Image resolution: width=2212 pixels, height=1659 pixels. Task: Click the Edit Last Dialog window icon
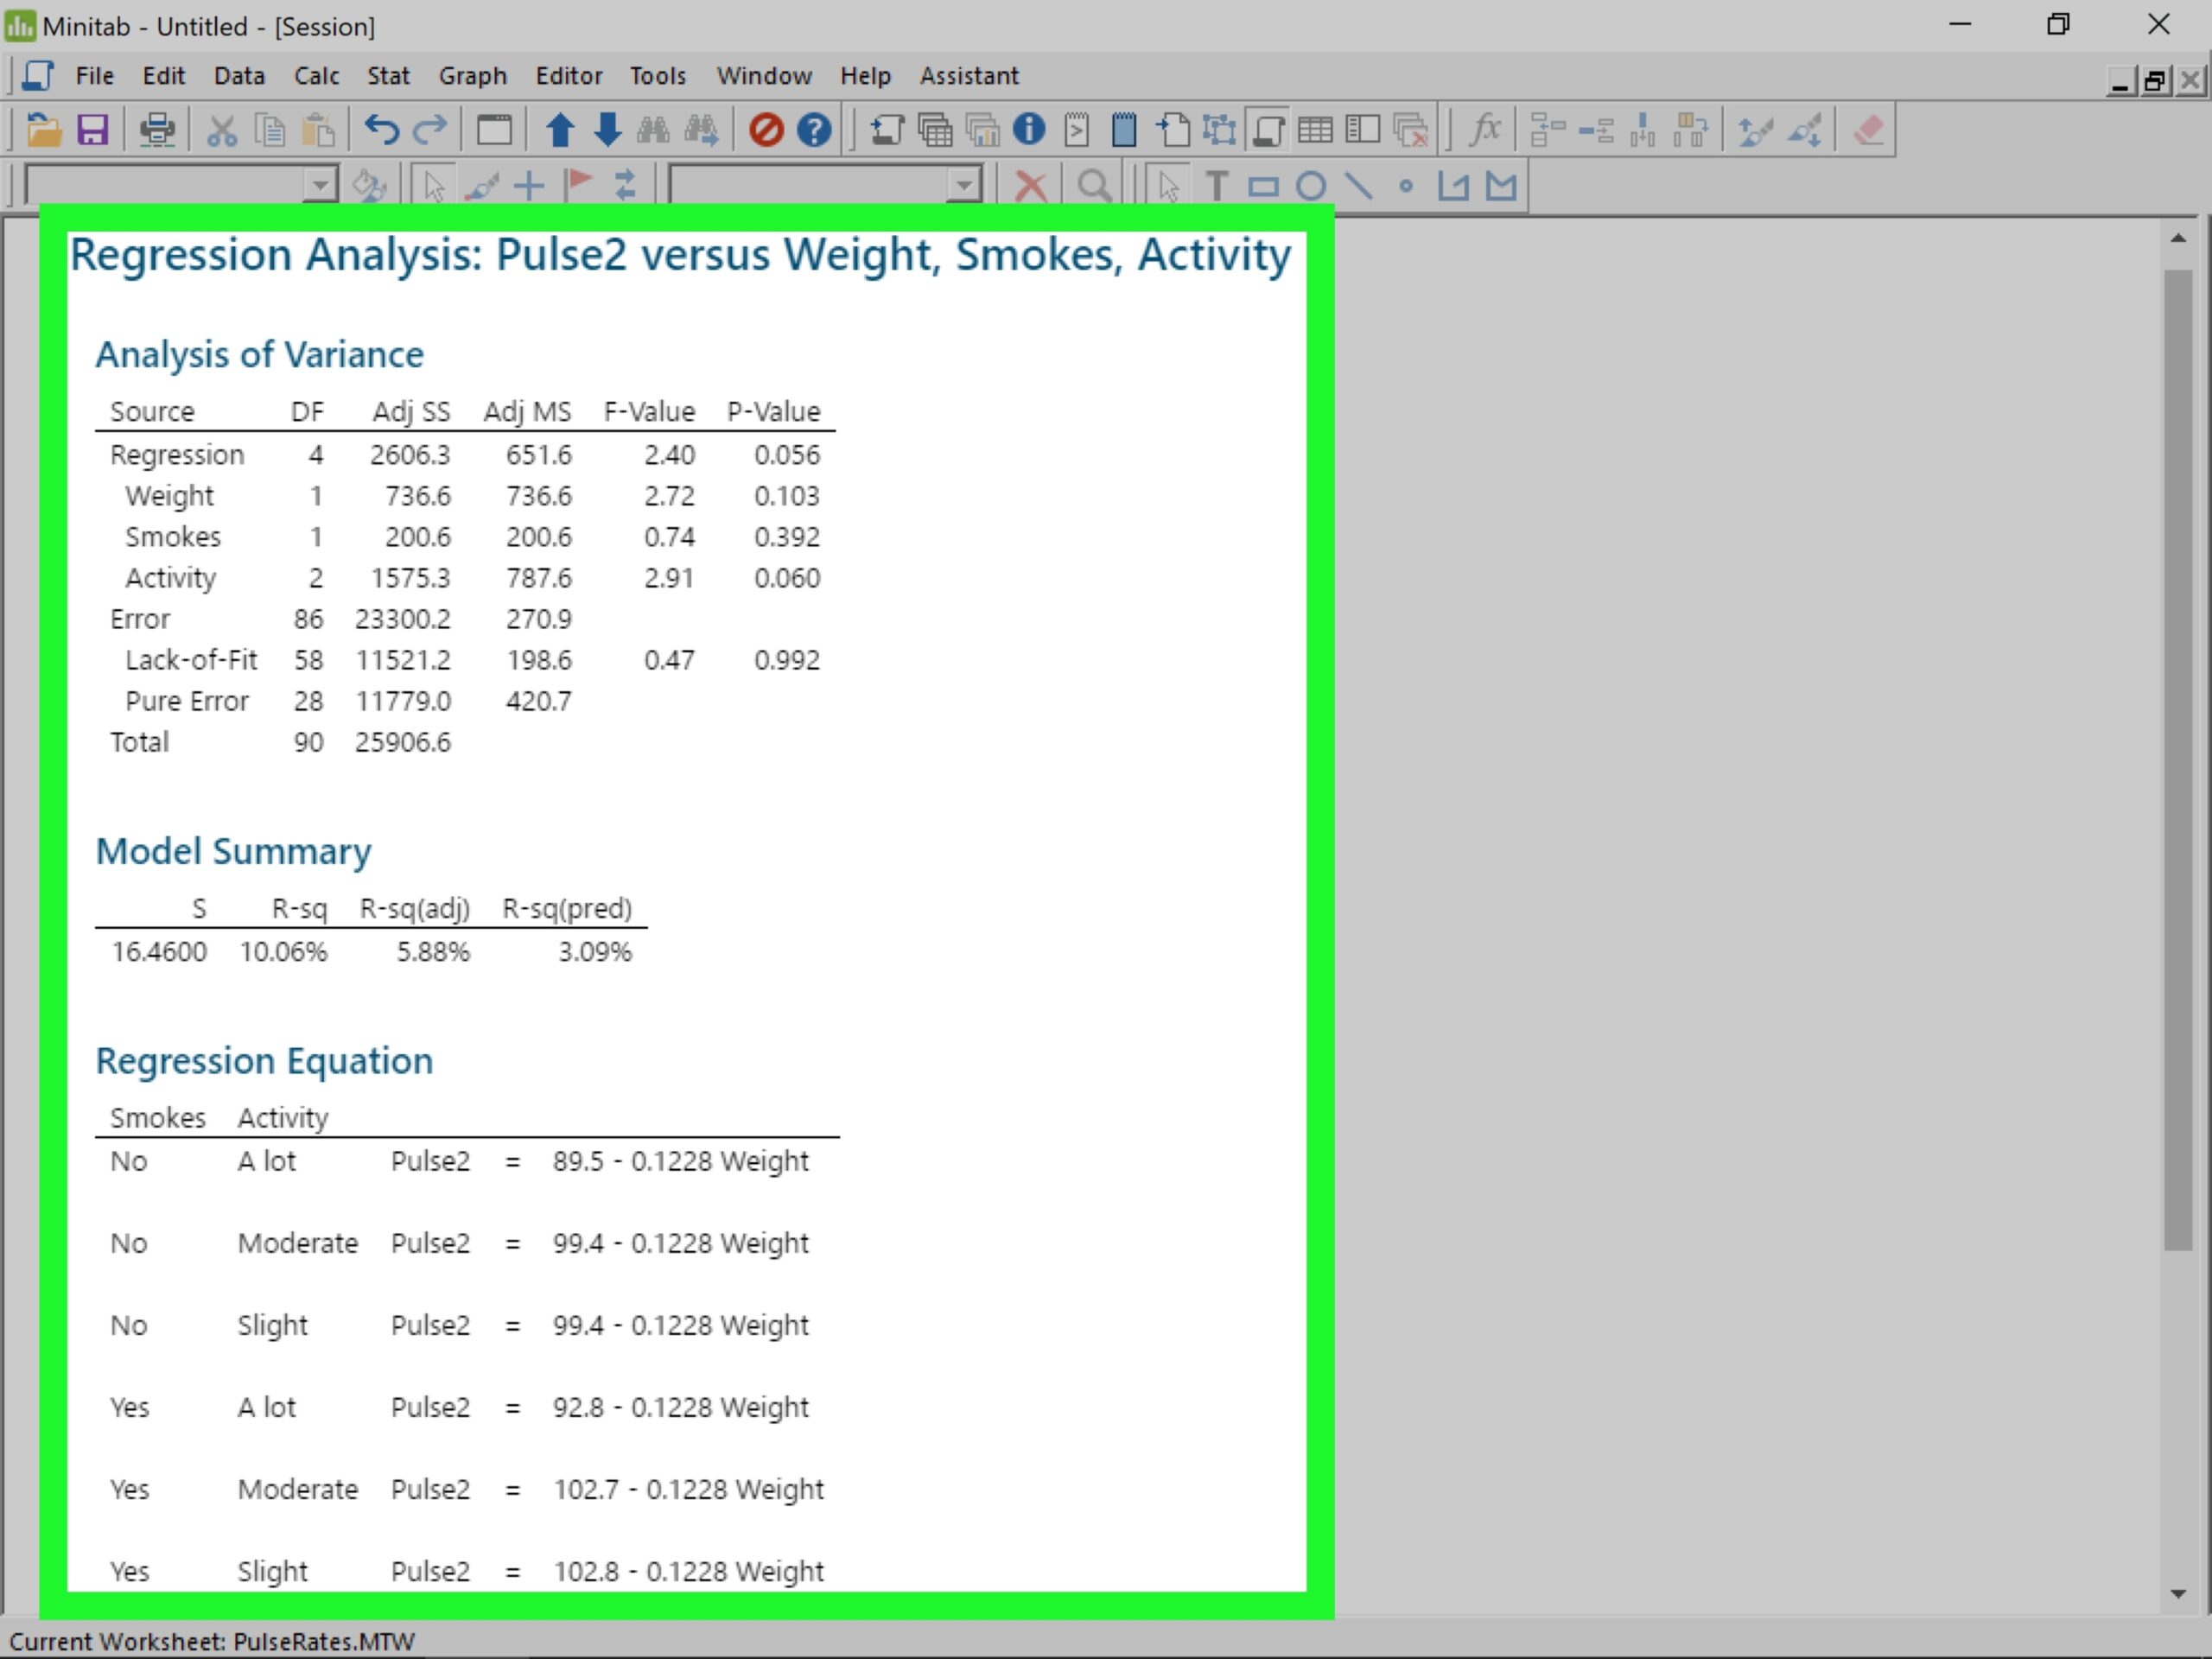coord(494,130)
